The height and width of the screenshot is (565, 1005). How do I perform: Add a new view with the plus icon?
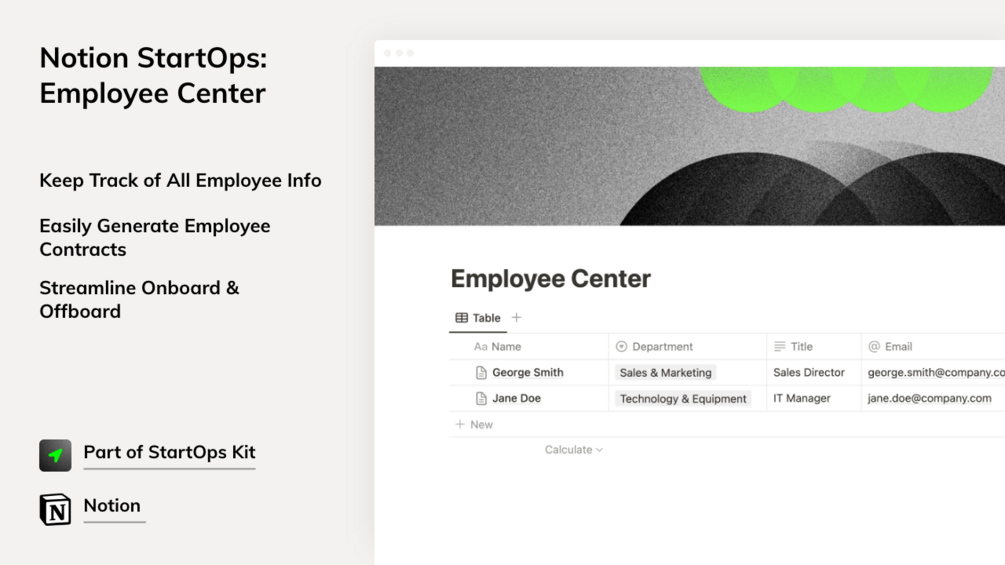pyautogui.click(x=517, y=317)
